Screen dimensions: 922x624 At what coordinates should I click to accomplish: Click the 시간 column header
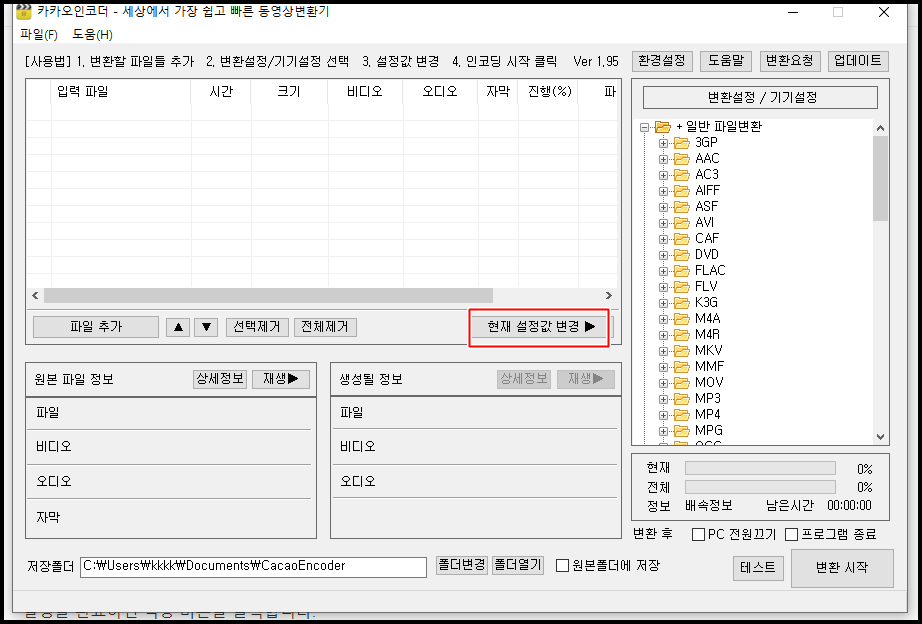pyautogui.click(x=221, y=92)
